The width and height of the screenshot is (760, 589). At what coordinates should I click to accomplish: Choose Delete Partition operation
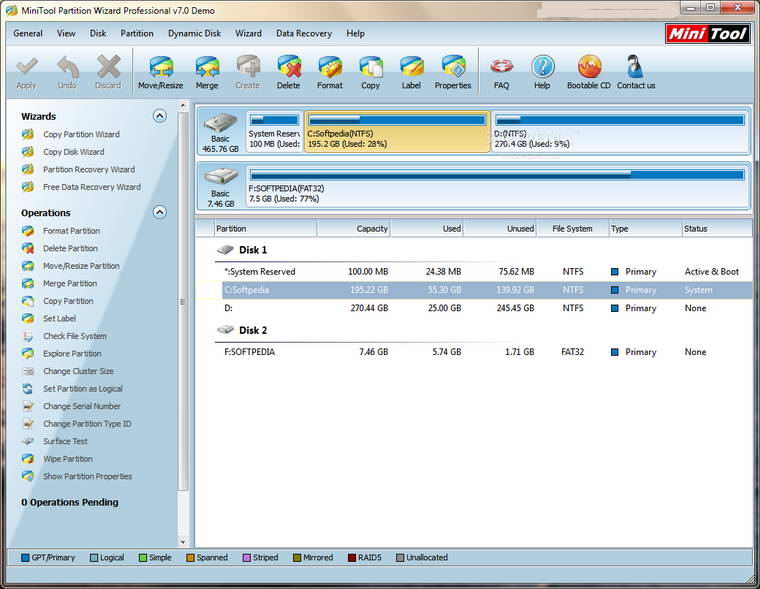pyautogui.click(x=70, y=248)
